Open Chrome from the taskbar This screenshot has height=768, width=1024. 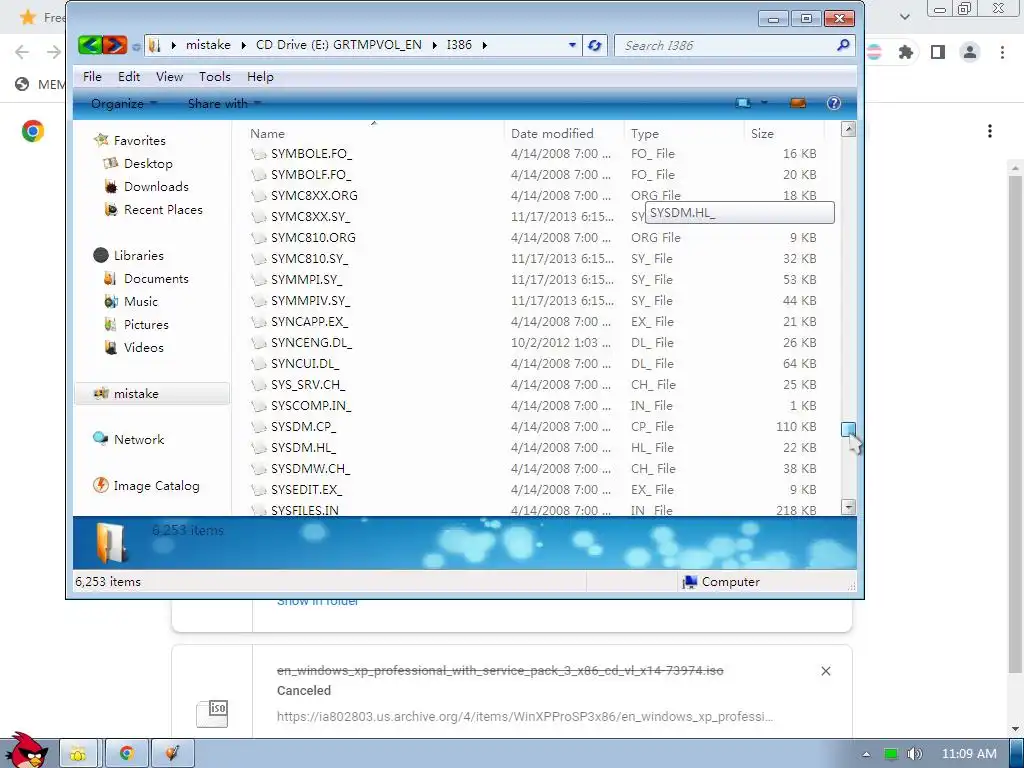(127, 753)
